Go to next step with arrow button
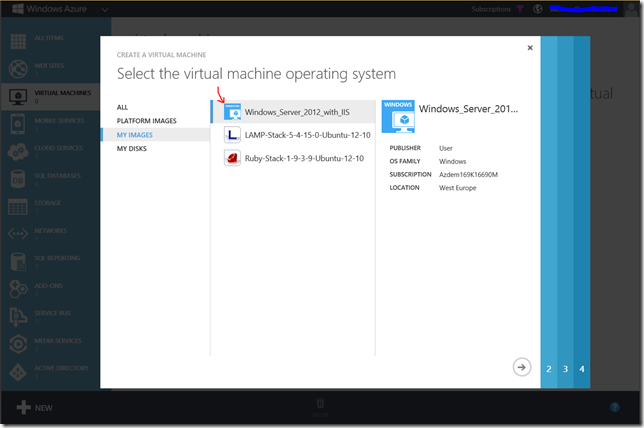 (522, 367)
